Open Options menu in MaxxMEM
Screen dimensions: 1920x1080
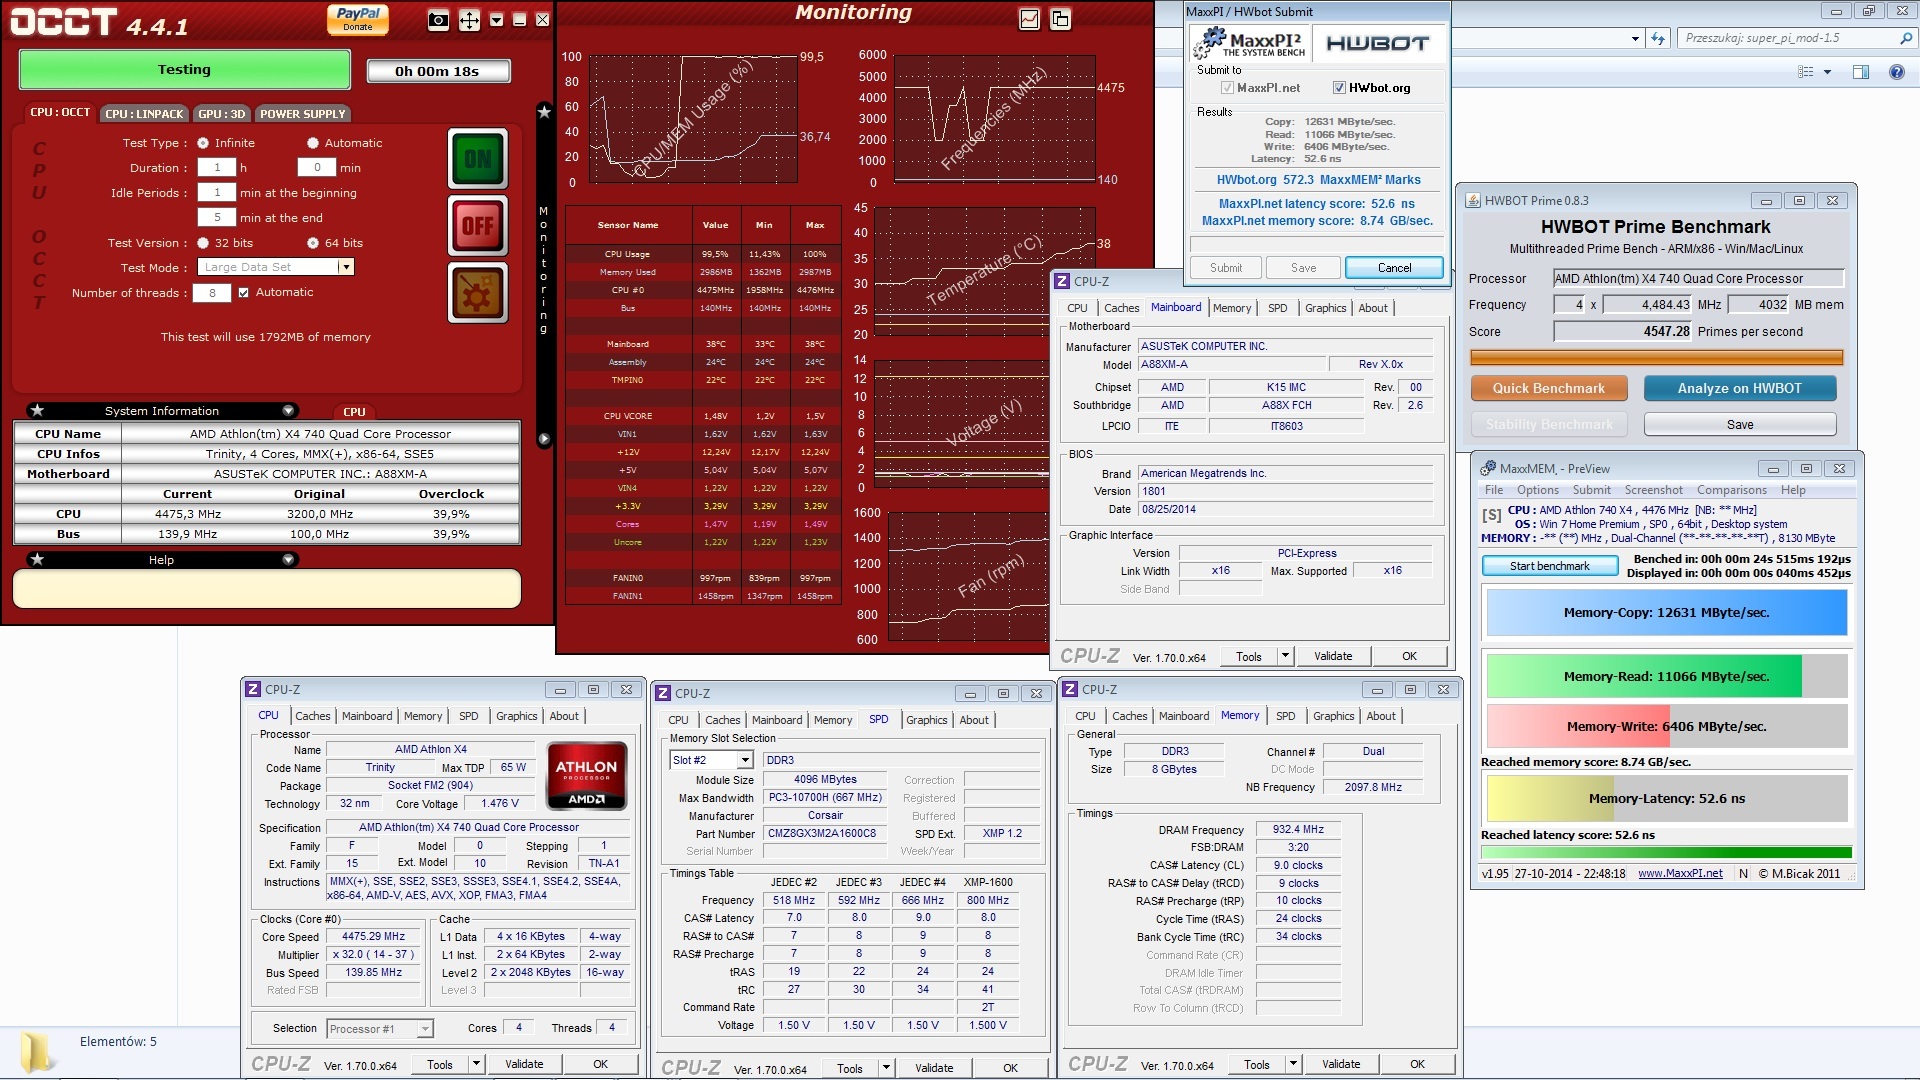pos(1537,490)
